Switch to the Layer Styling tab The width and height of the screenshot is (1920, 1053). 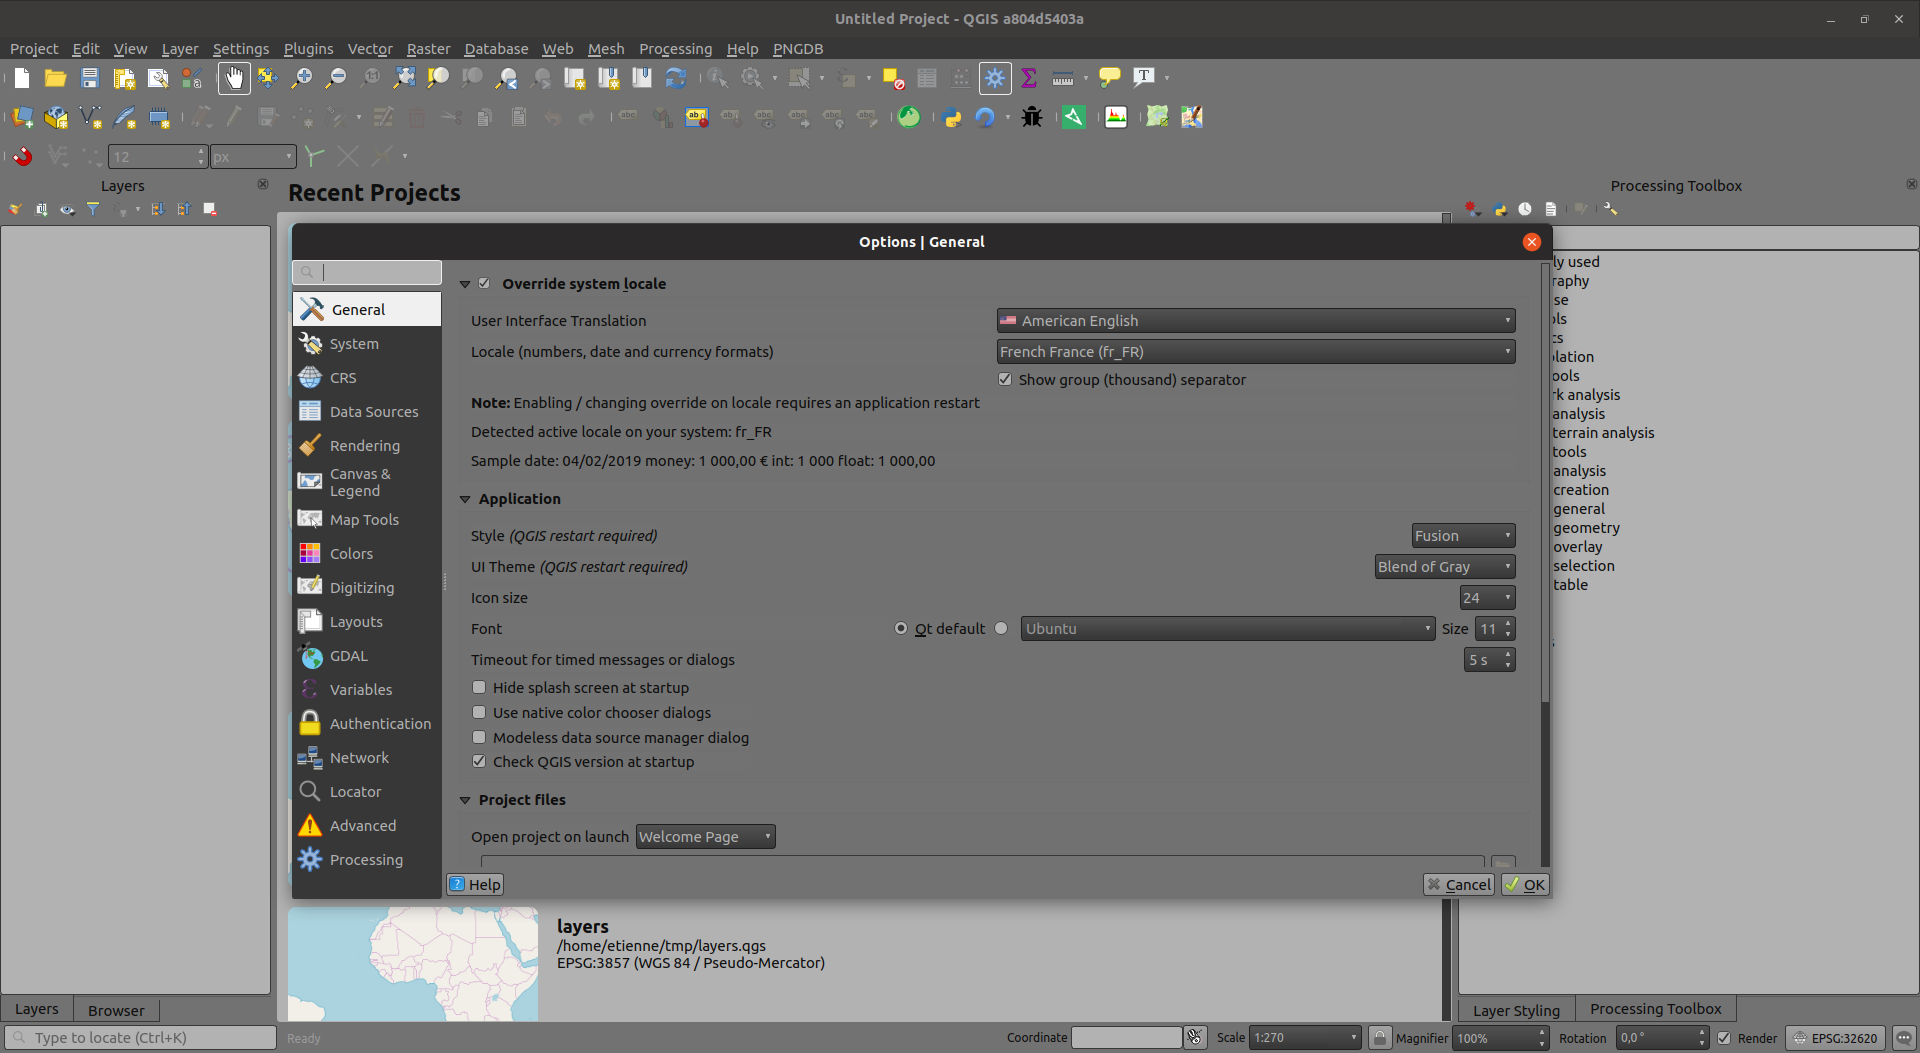pyautogui.click(x=1516, y=1010)
